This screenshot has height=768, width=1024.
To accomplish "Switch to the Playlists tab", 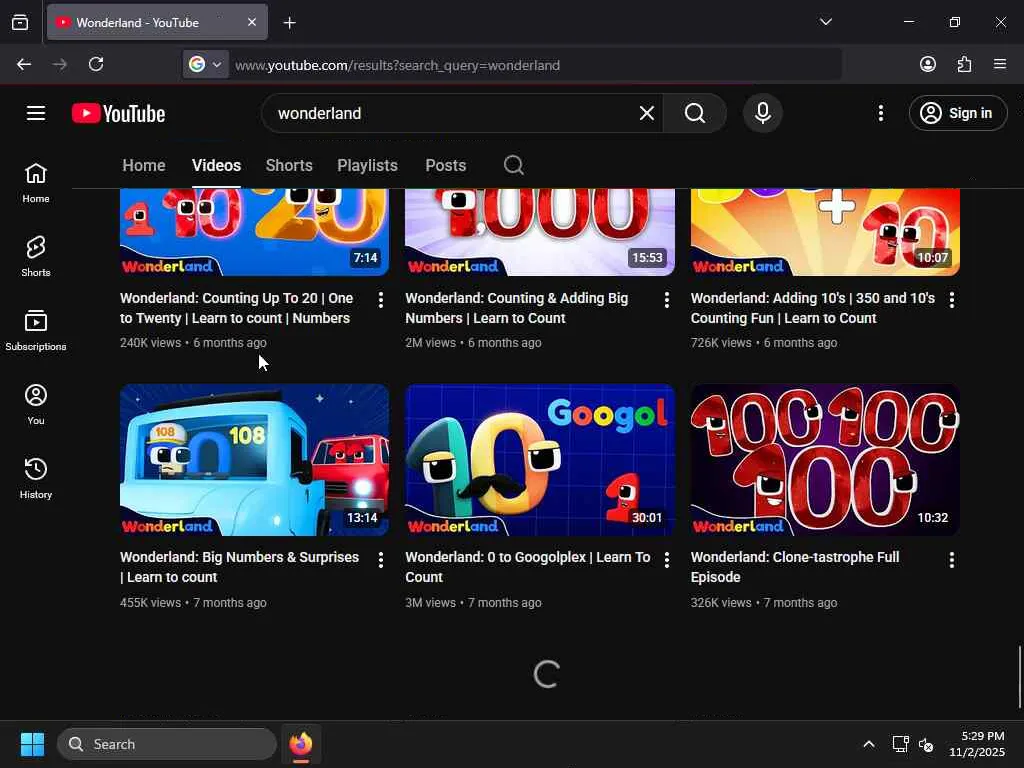I will [367, 165].
